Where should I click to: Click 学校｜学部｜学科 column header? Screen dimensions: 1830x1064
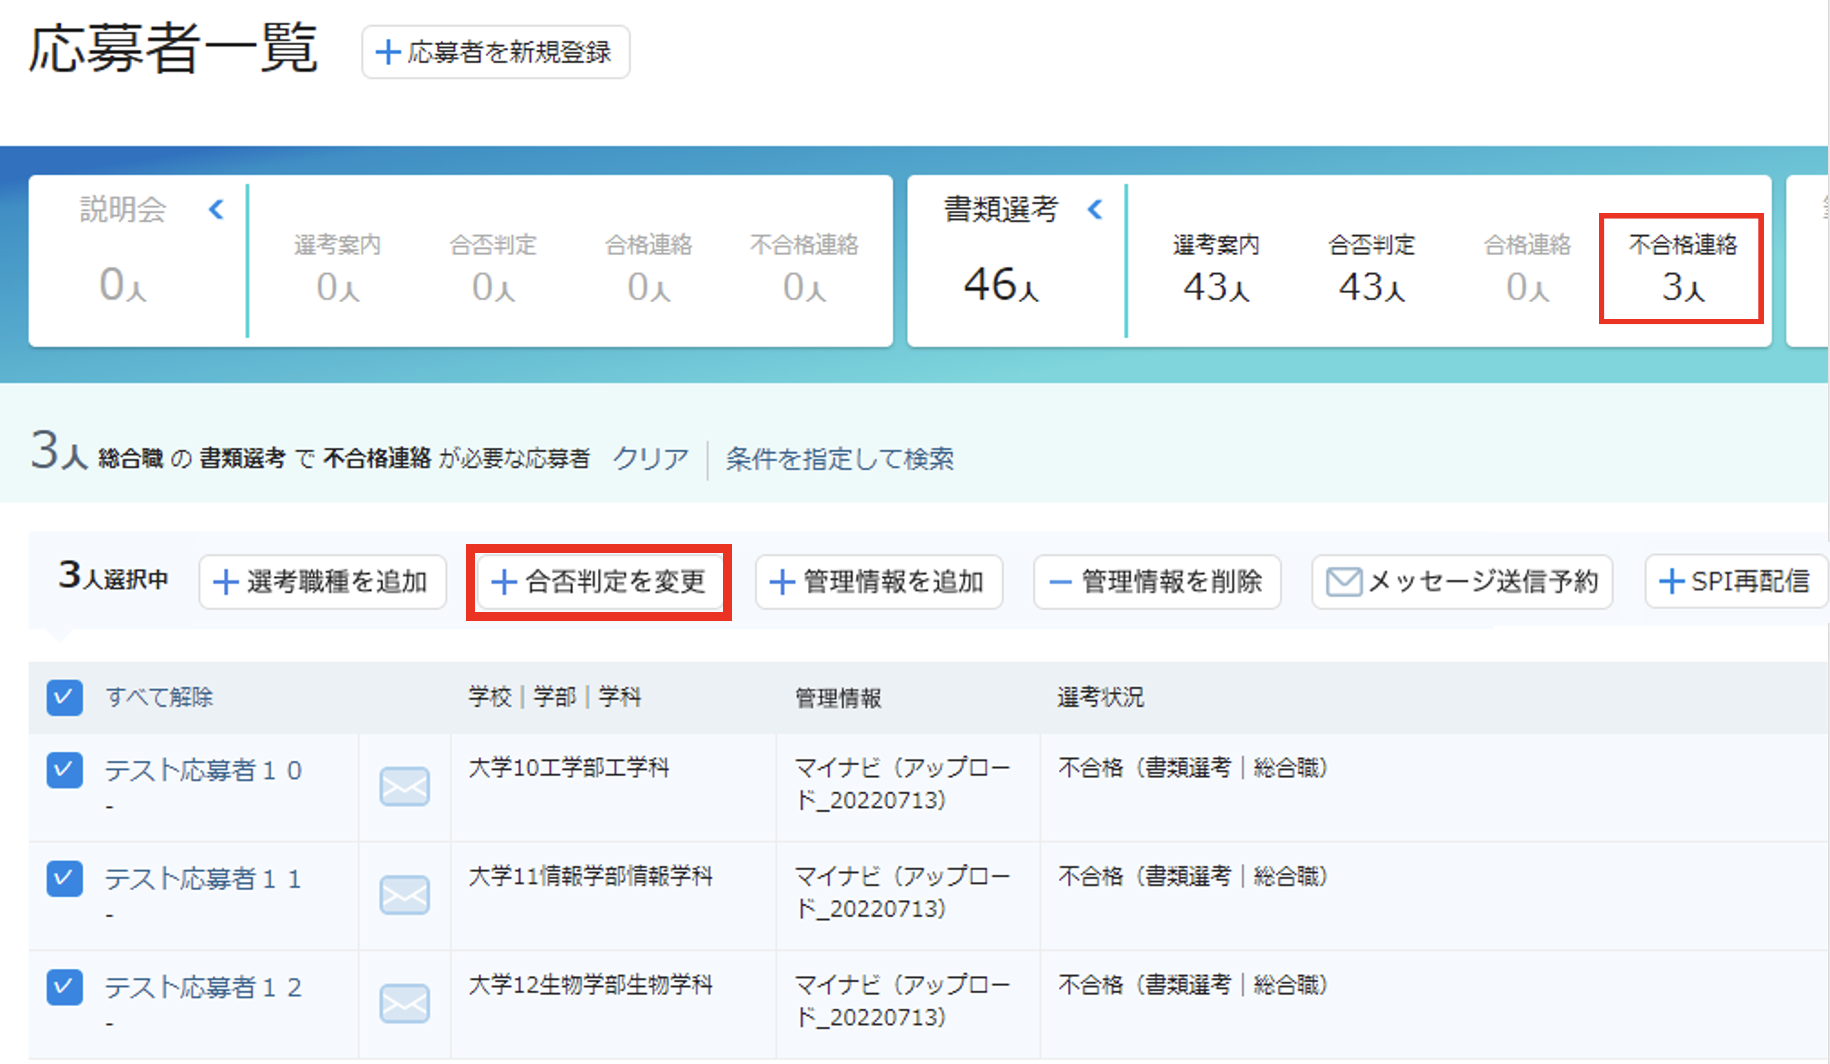(x=555, y=697)
